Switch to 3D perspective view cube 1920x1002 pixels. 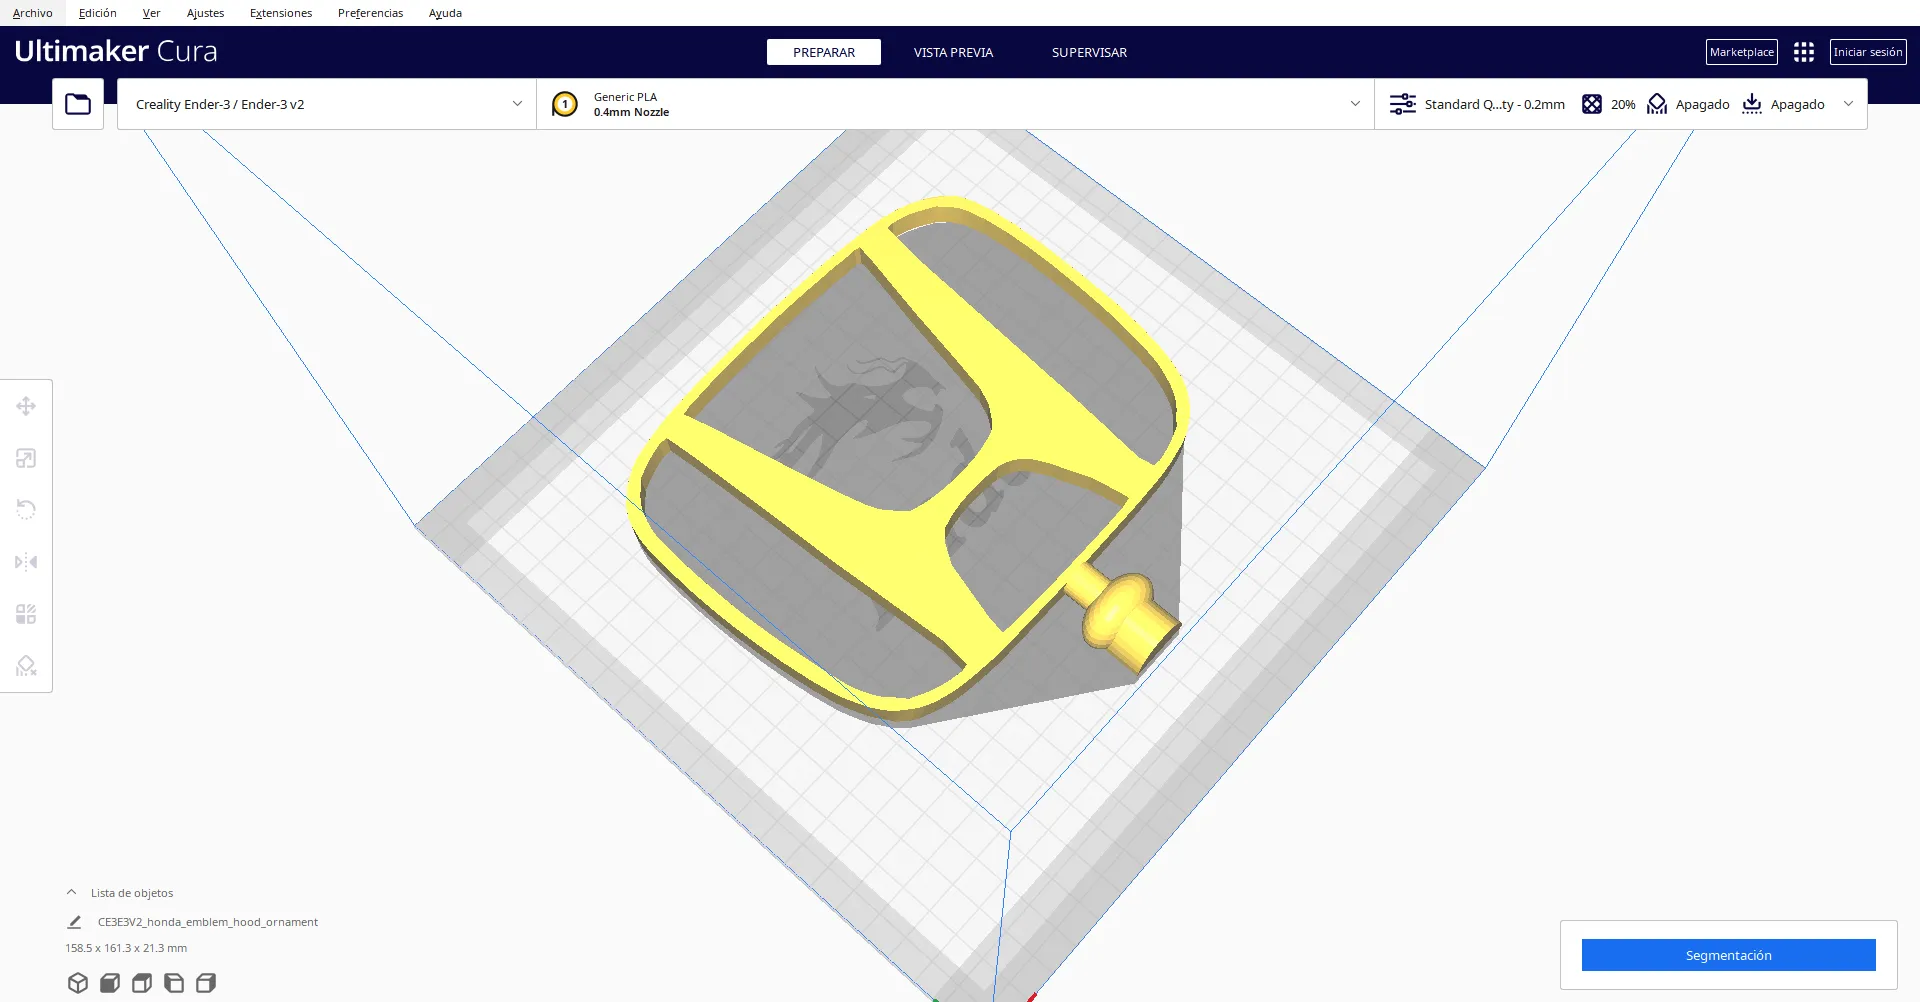point(78,983)
